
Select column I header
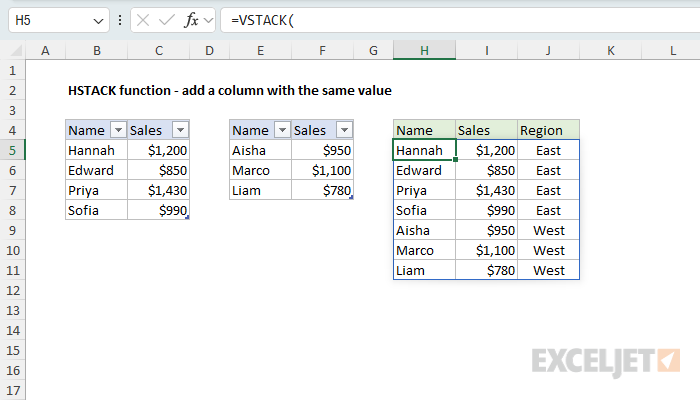487,50
